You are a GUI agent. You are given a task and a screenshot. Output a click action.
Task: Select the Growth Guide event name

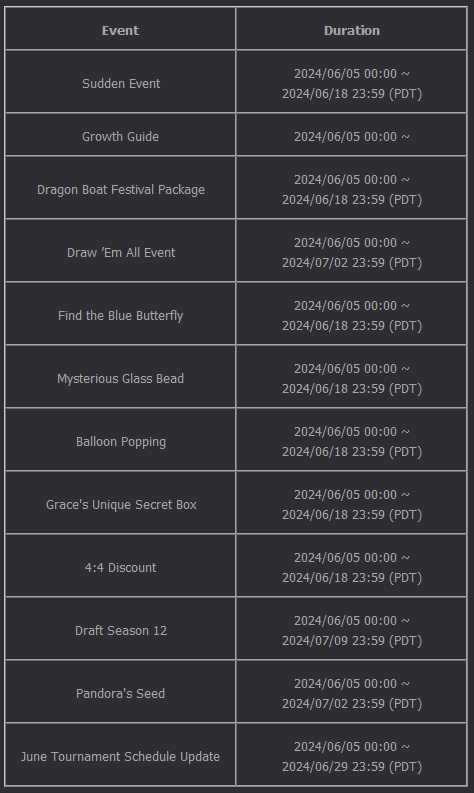[120, 137]
